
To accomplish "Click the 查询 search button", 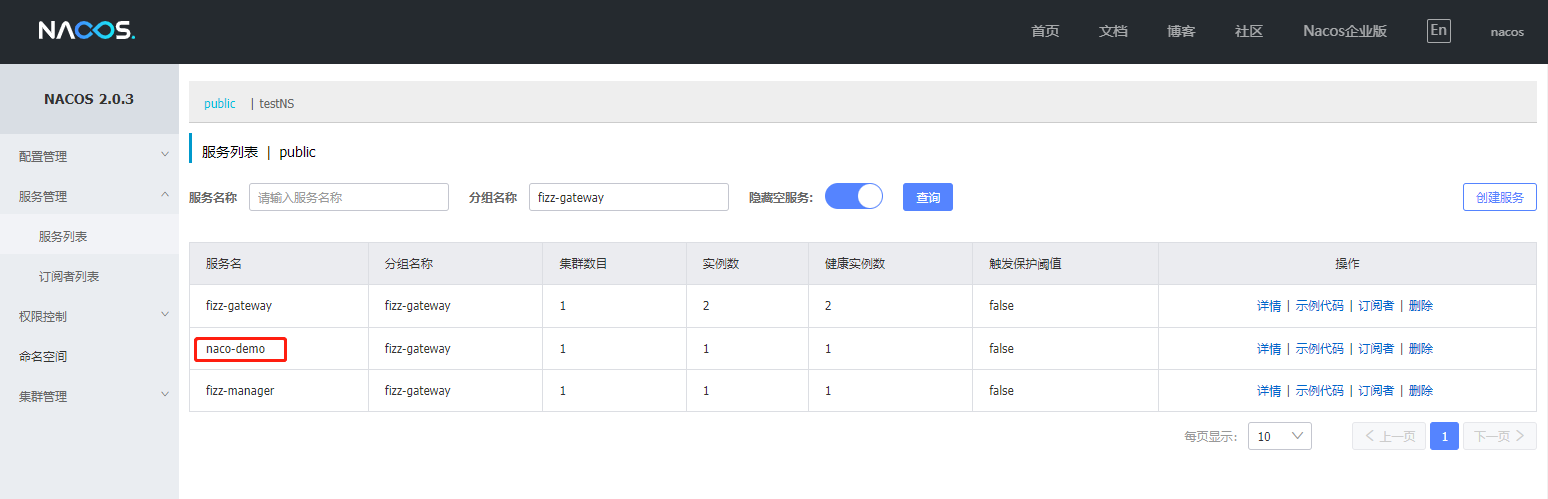I will [927, 198].
